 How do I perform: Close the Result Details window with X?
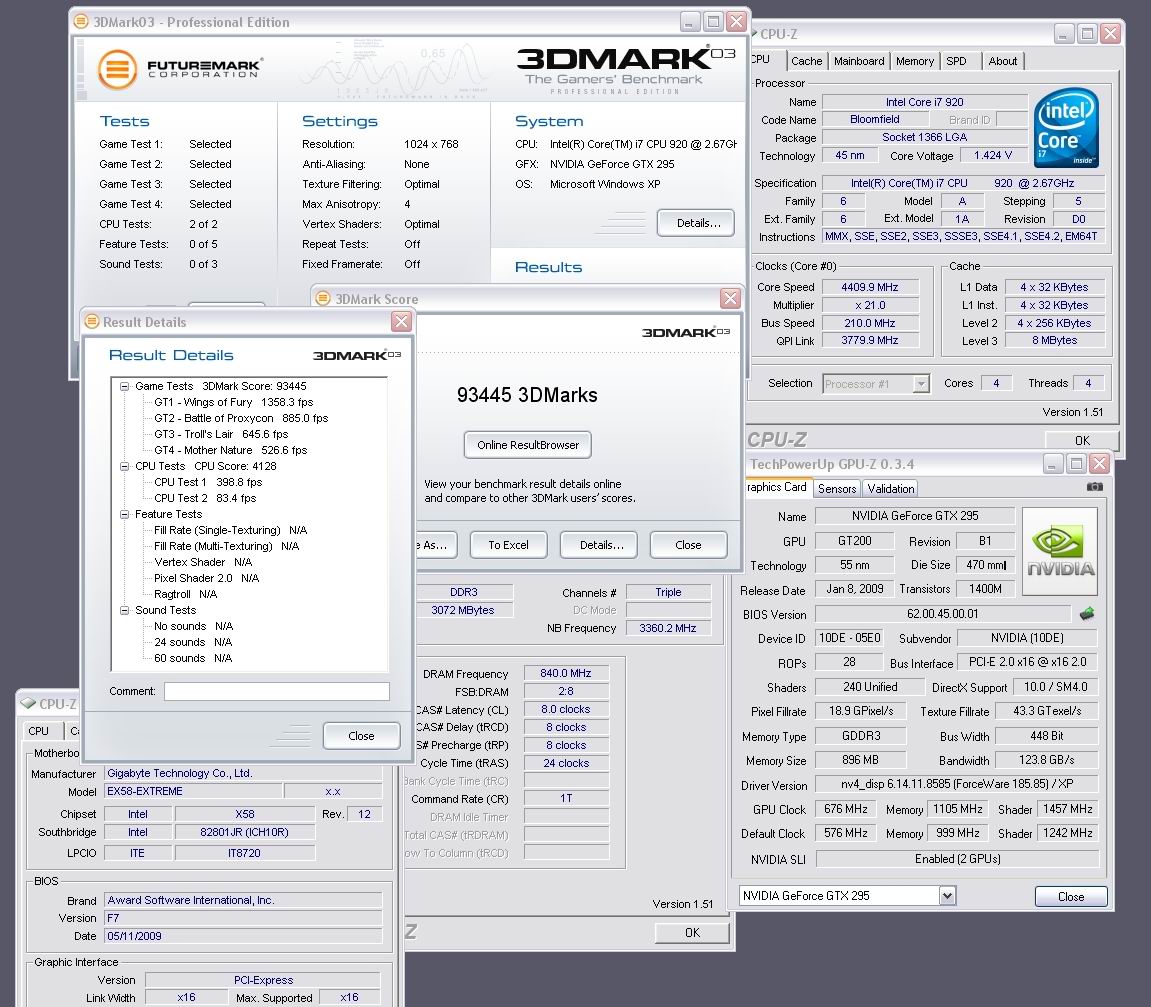pos(401,321)
